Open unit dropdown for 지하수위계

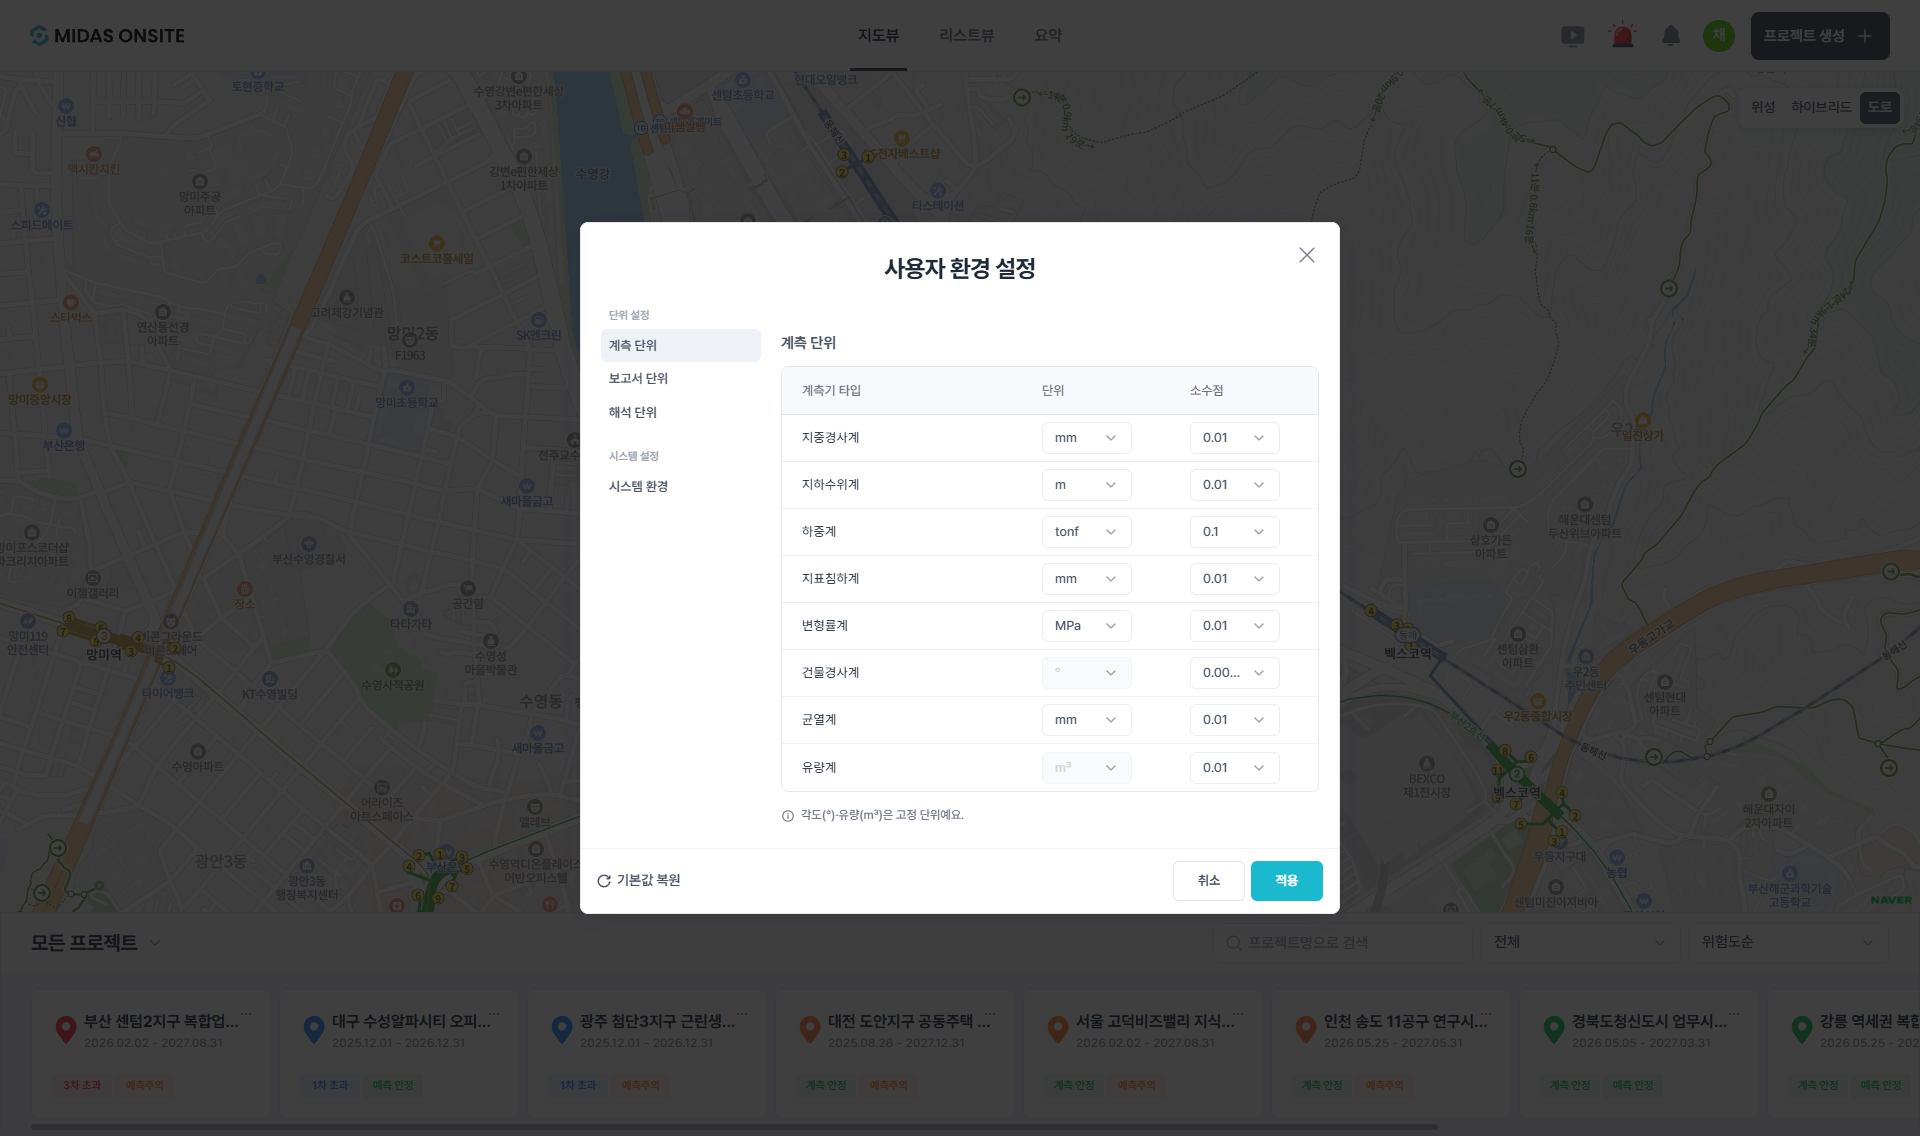(x=1086, y=485)
